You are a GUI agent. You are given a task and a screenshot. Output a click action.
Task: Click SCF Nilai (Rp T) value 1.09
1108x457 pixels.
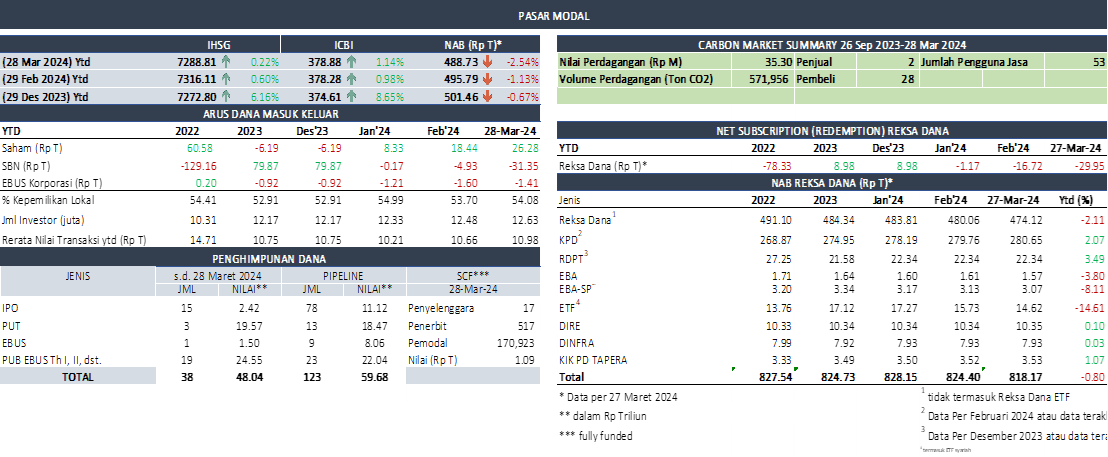(528, 360)
